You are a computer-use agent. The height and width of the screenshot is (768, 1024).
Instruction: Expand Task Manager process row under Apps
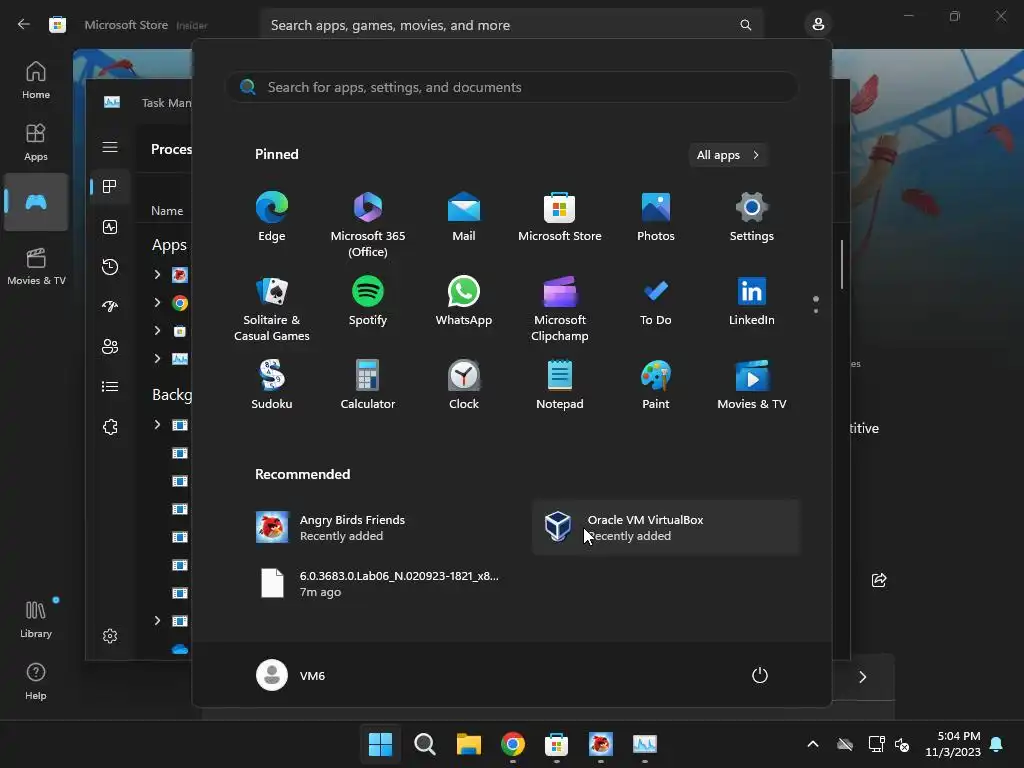[x=157, y=359]
